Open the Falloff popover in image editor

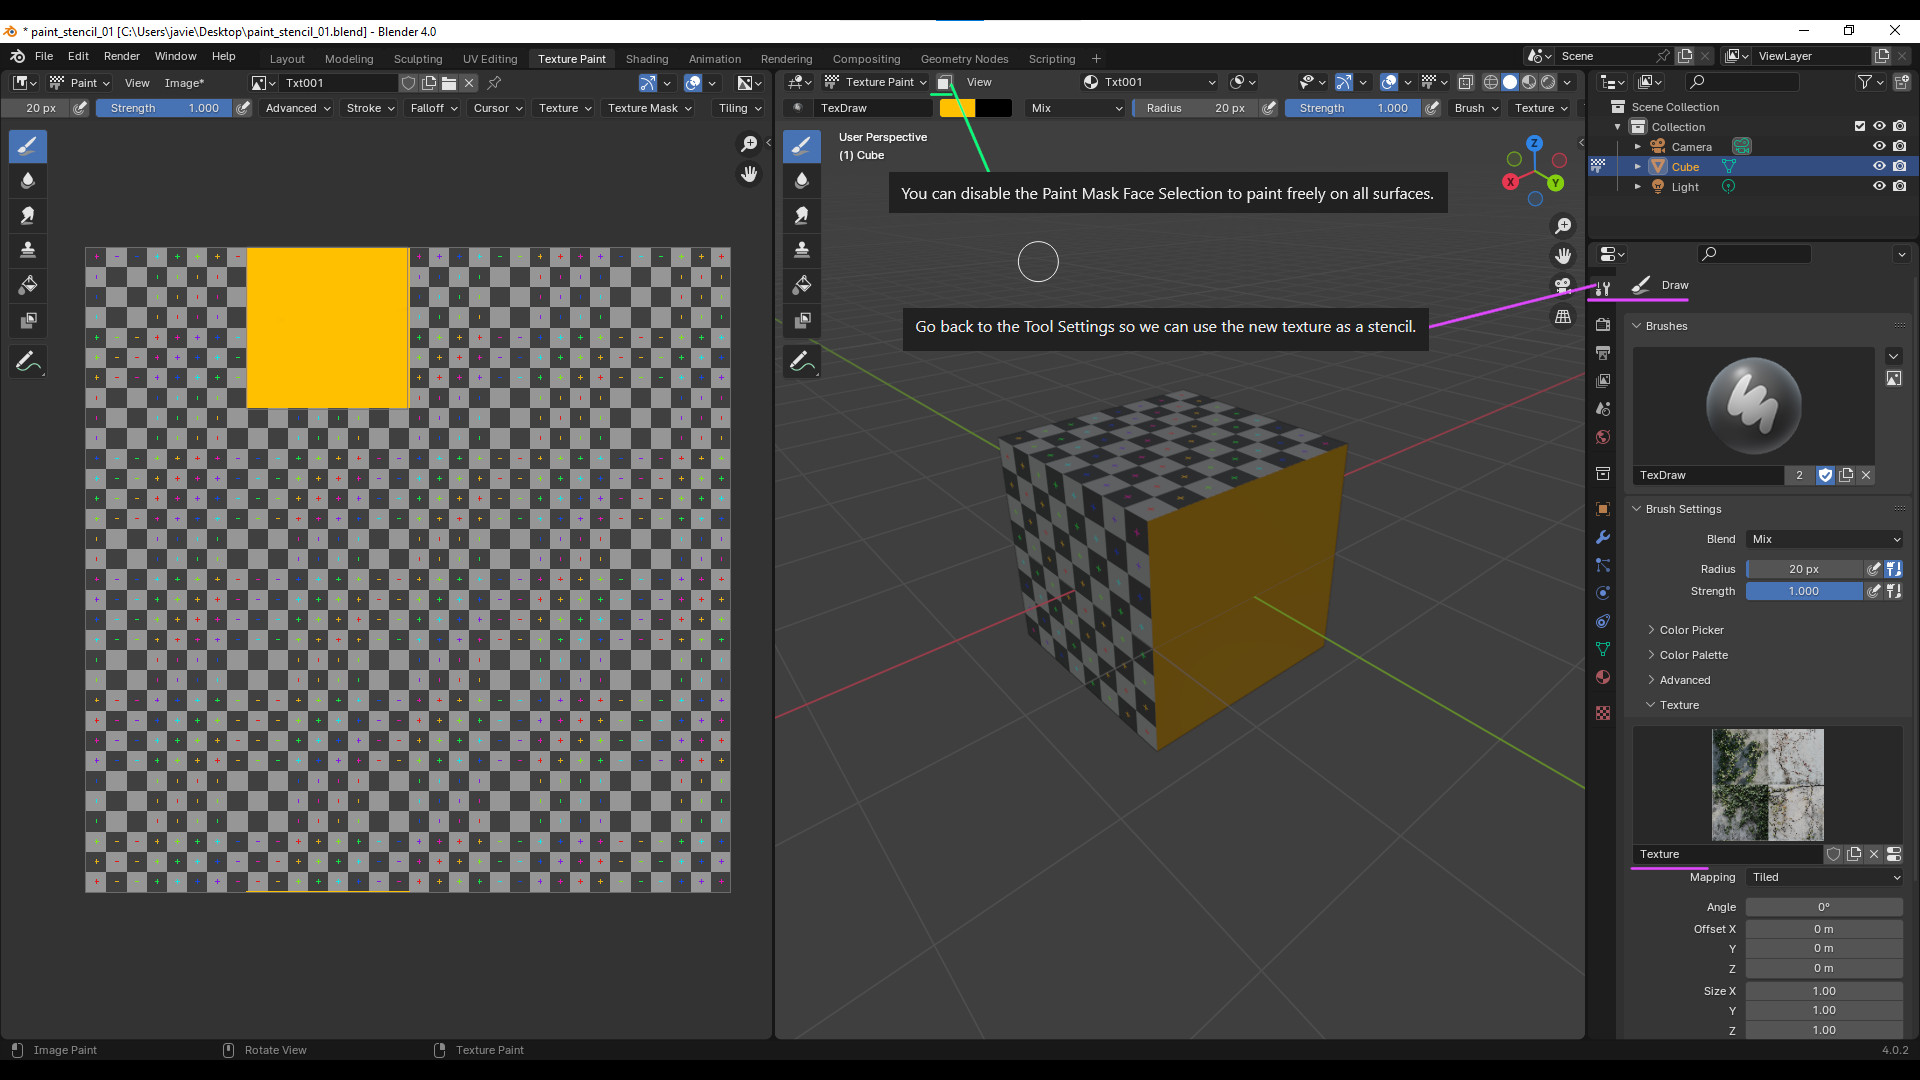click(x=434, y=108)
